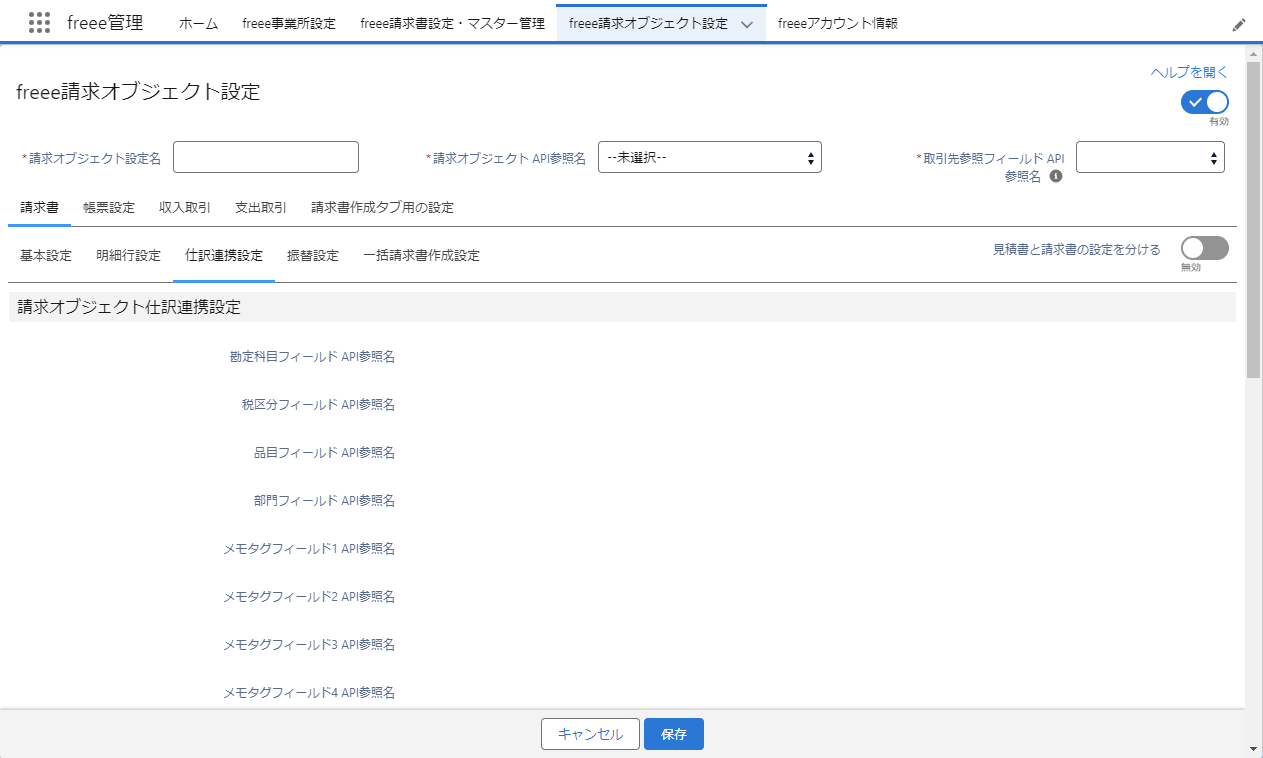Screen dimensions: 1263x758
Task: Toggle the 有効 switch off
Action: click(x=1204, y=102)
